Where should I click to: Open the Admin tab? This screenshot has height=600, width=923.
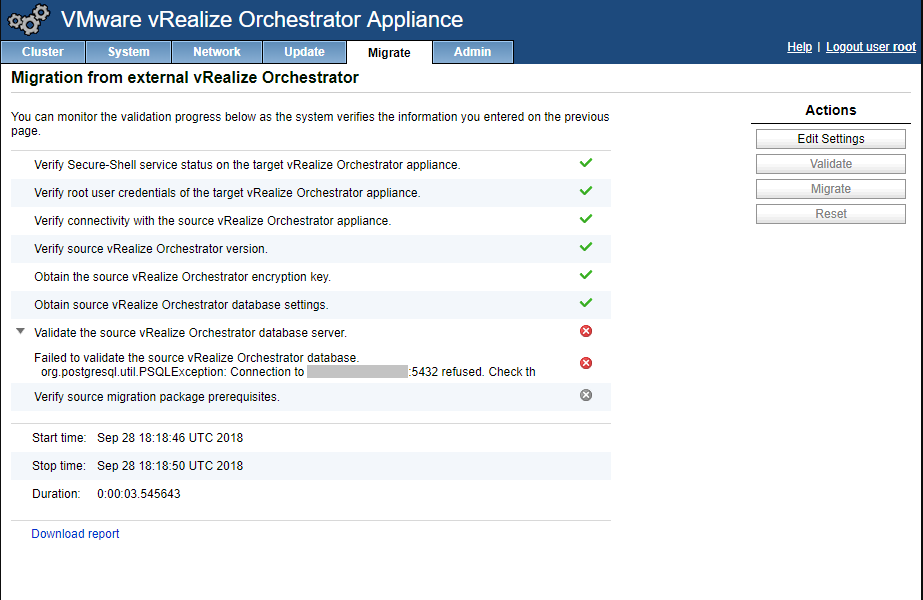point(472,52)
